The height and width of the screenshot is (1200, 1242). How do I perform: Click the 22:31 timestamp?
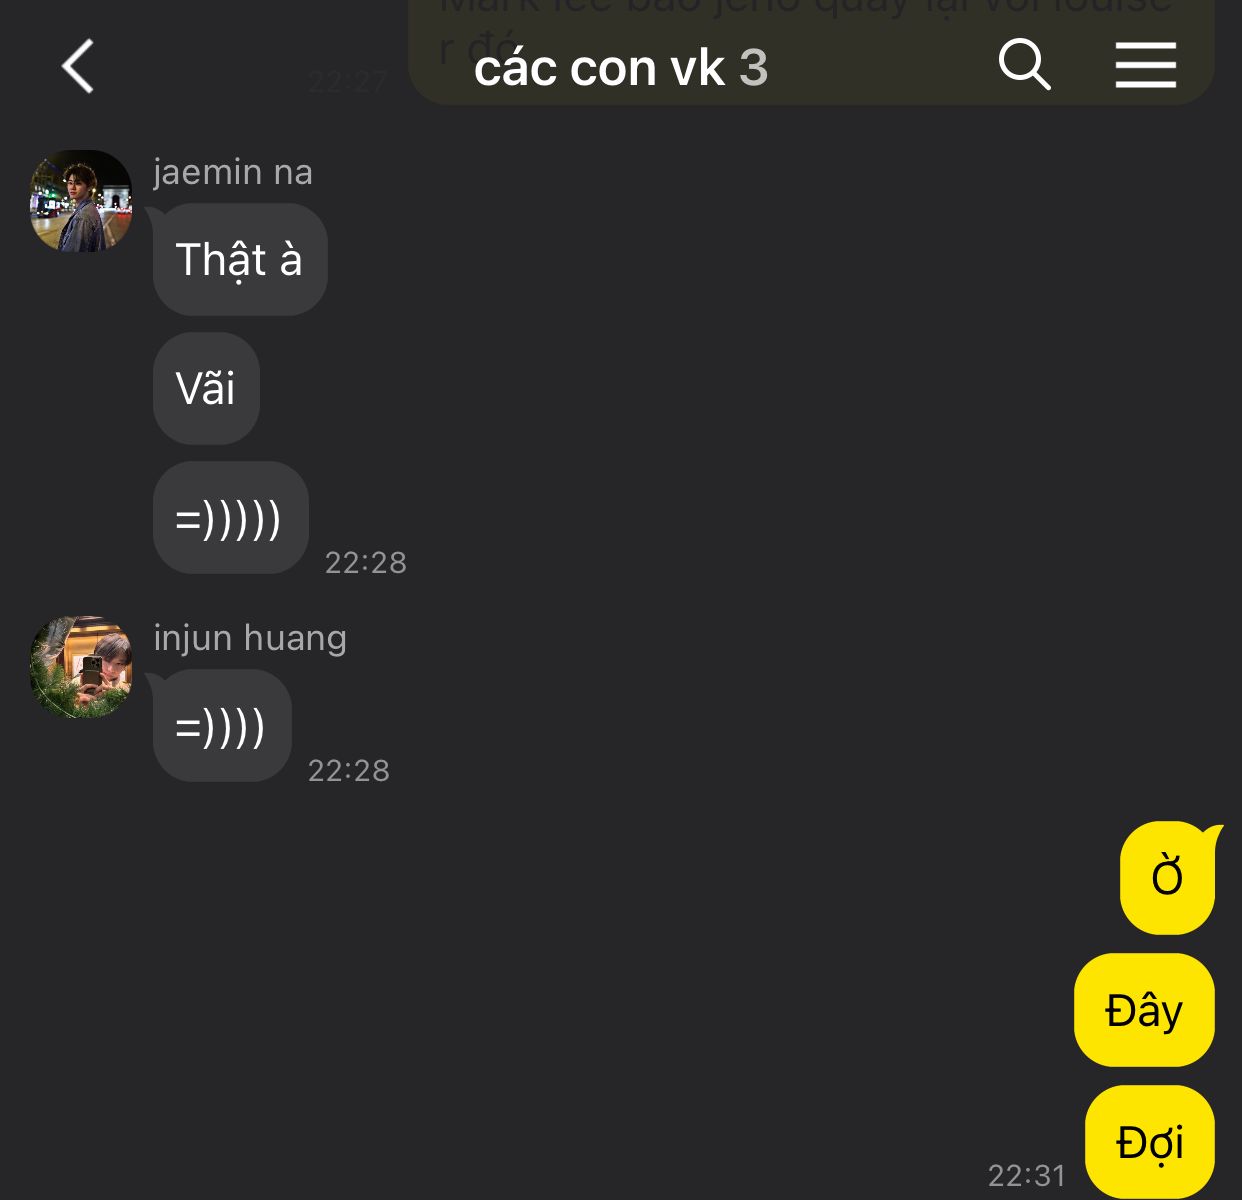point(1027,1175)
